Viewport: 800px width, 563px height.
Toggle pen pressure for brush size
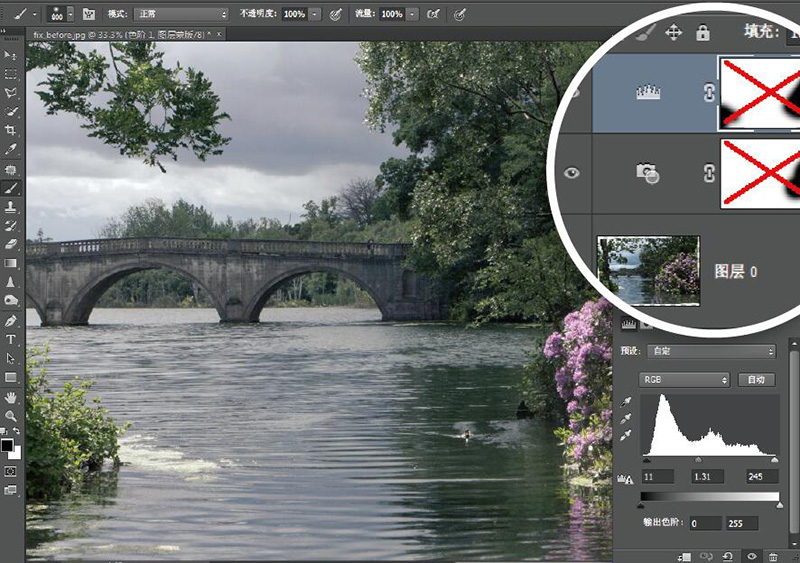pyautogui.click(x=459, y=14)
